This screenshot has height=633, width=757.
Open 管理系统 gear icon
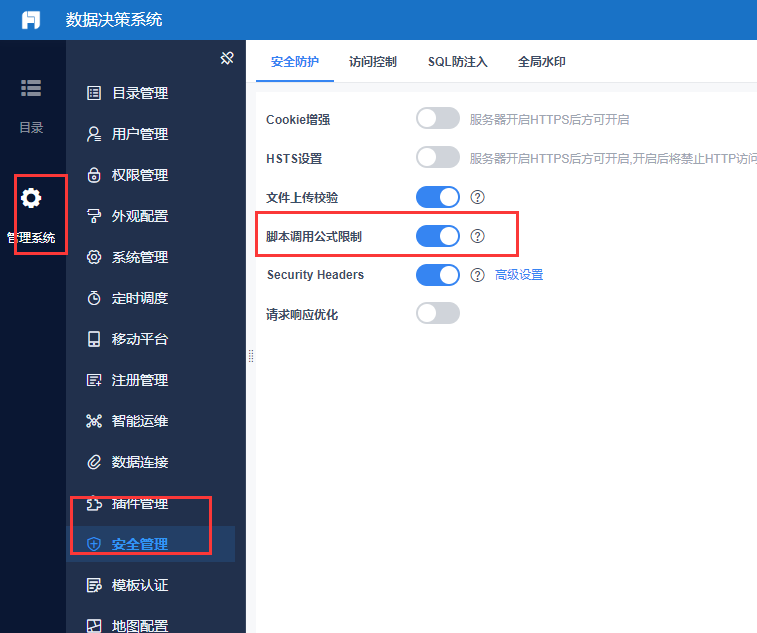click(31, 198)
